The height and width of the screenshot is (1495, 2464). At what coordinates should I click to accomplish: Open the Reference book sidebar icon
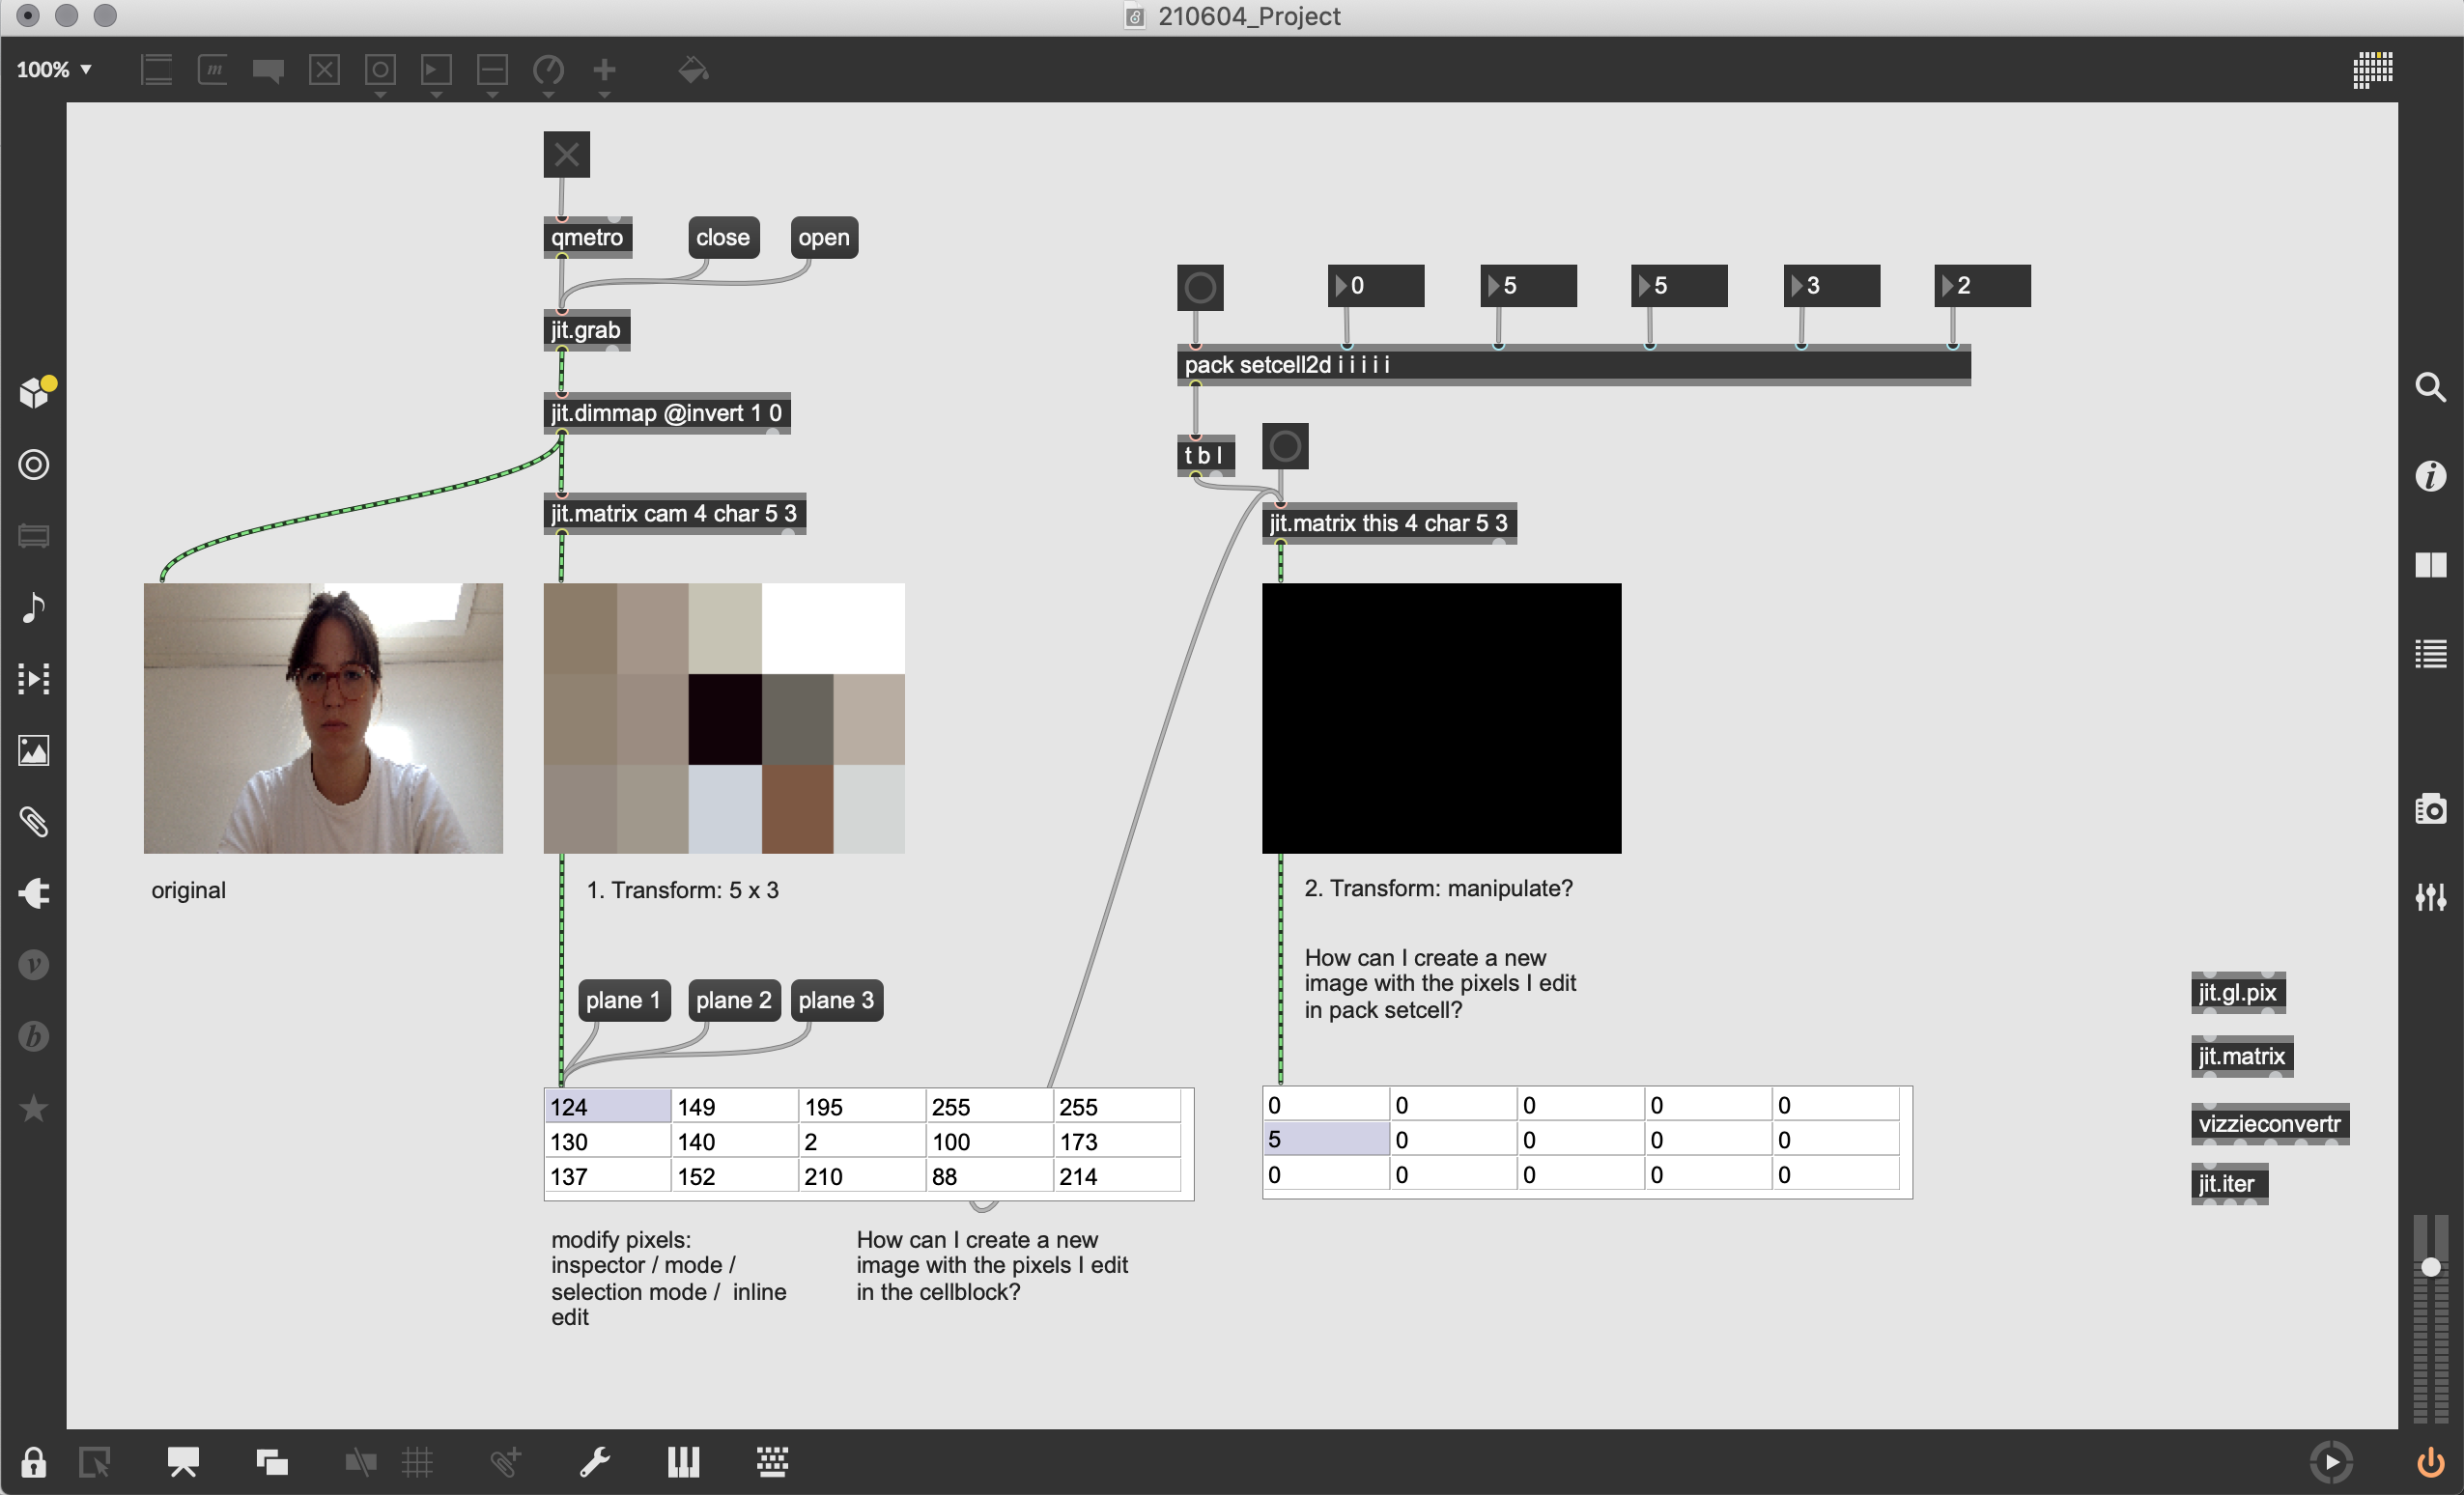tap(2430, 565)
